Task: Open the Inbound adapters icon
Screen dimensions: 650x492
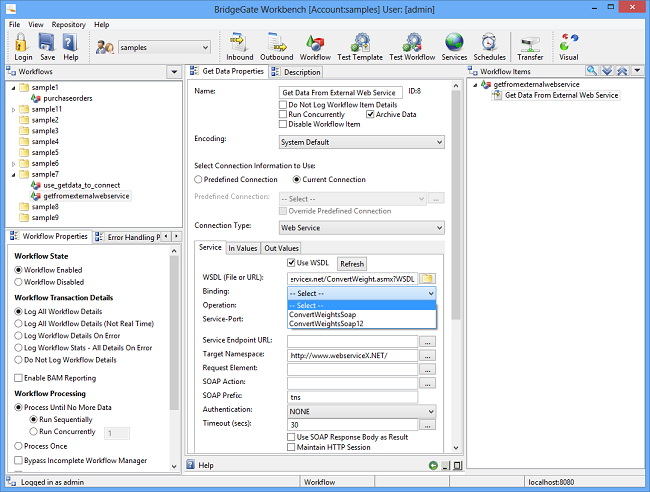Action: click(240, 44)
